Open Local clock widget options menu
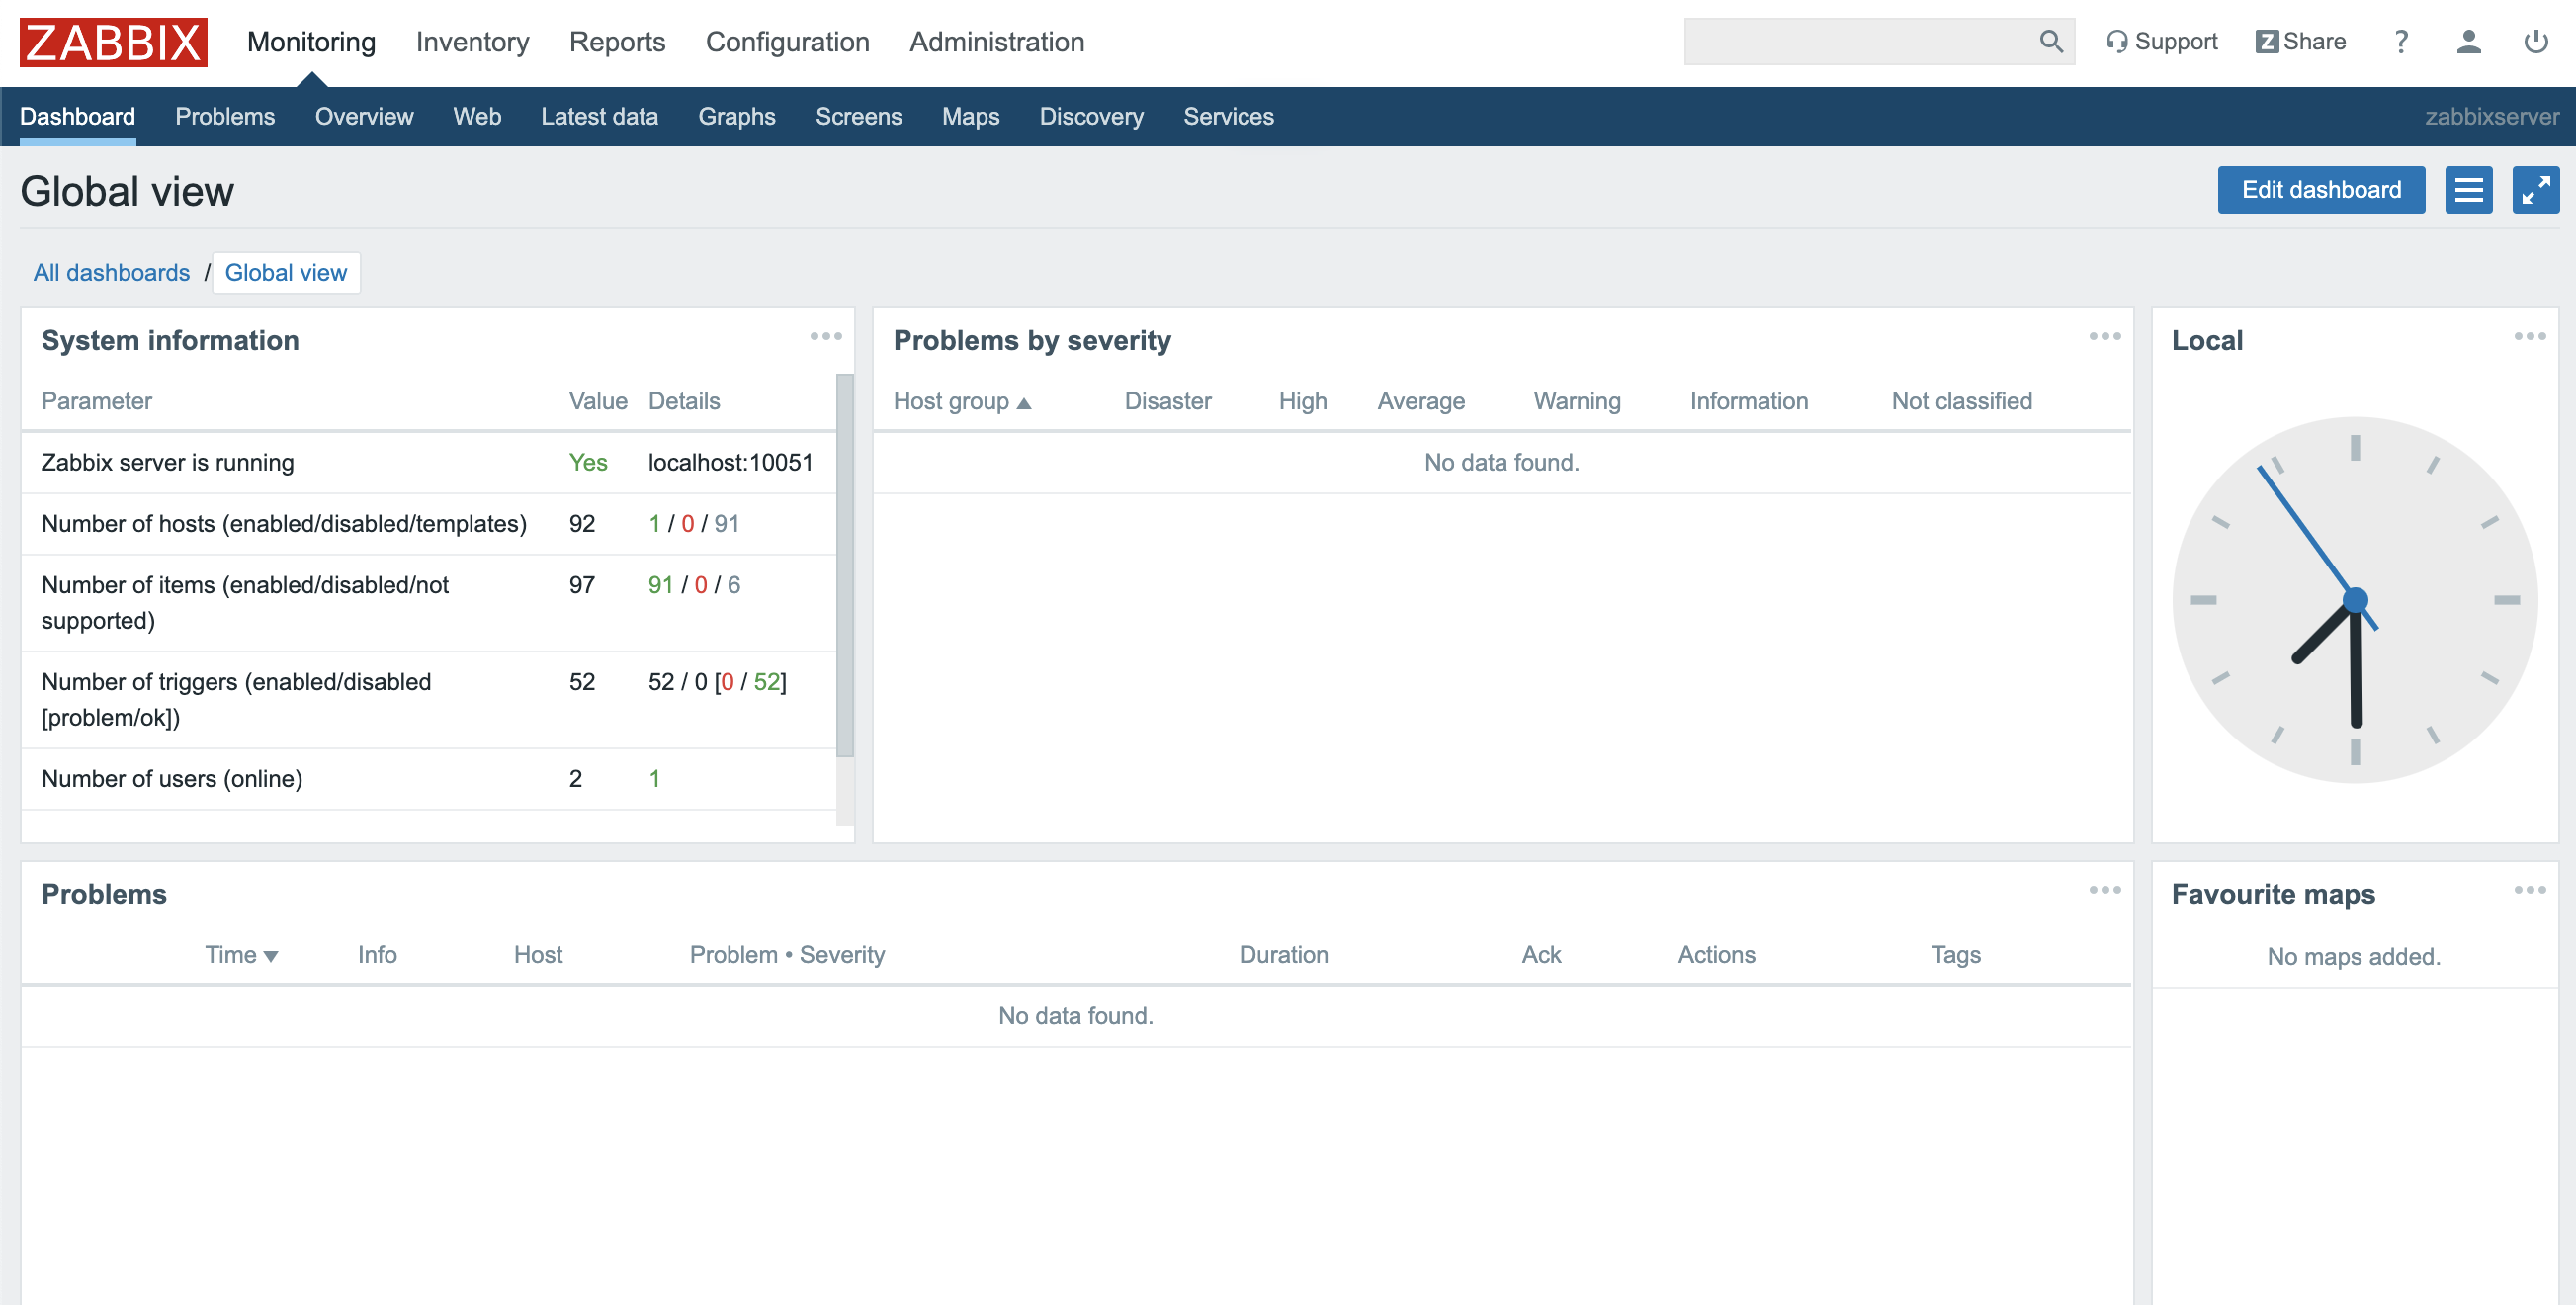The width and height of the screenshot is (2576, 1305). tap(2529, 337)
